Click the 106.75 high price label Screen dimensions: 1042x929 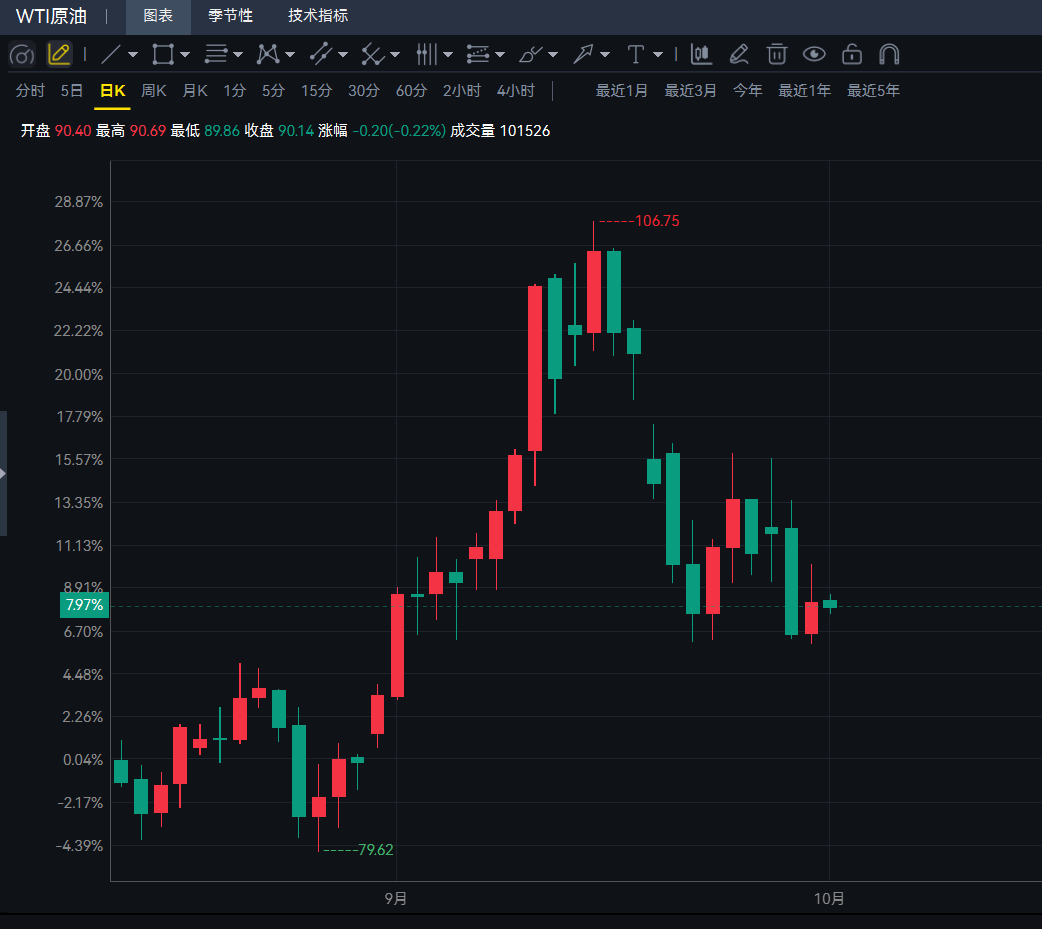tap(657, 221)
